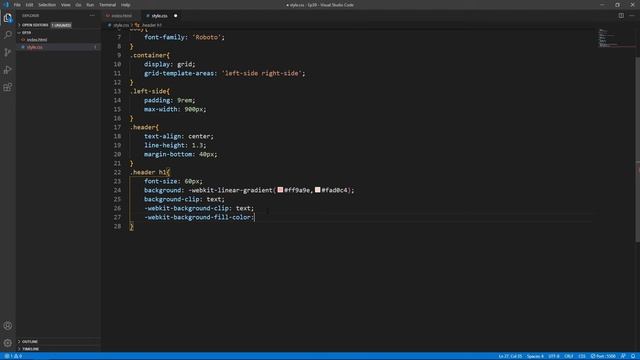The image size is (640, 360).
Task: Click 'padding: 9rem;' on line 14
Action: click(169, 100)
